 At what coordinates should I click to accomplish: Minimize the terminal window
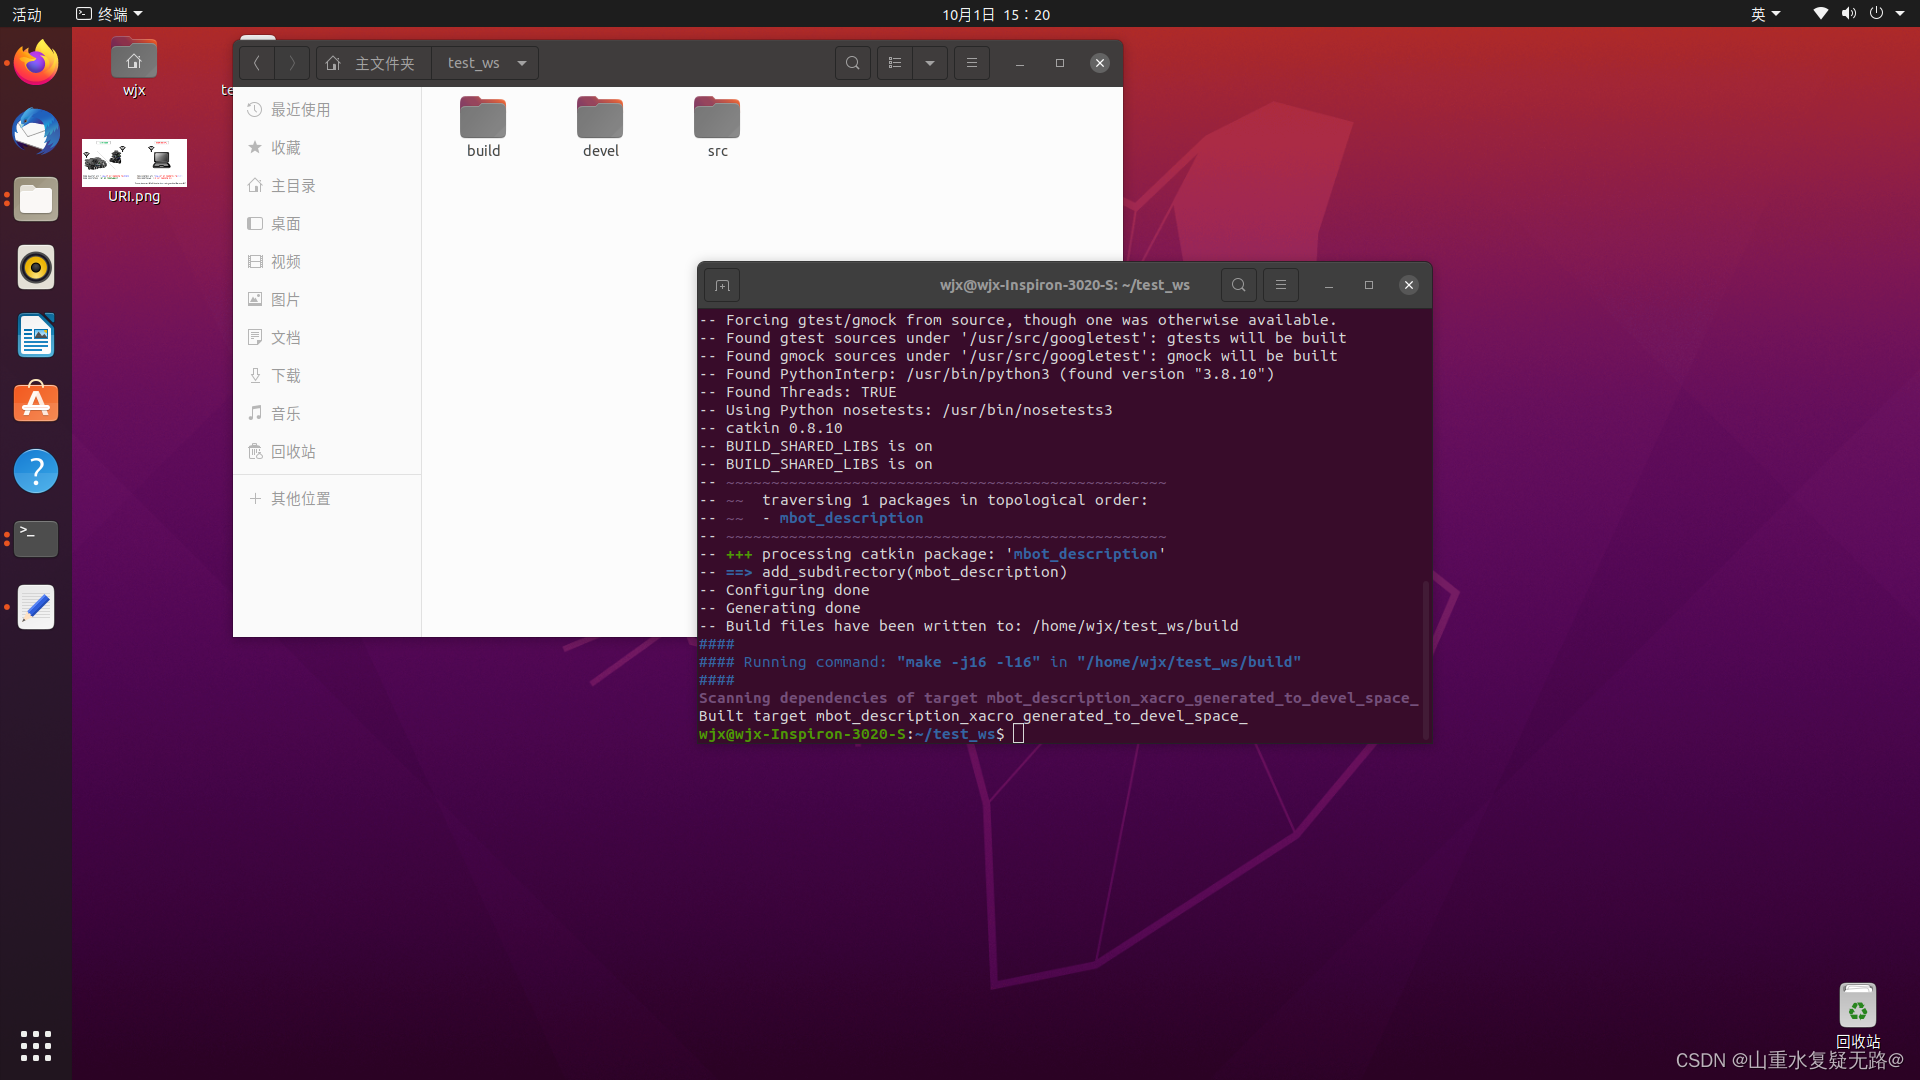click(x=1329, y=285)
